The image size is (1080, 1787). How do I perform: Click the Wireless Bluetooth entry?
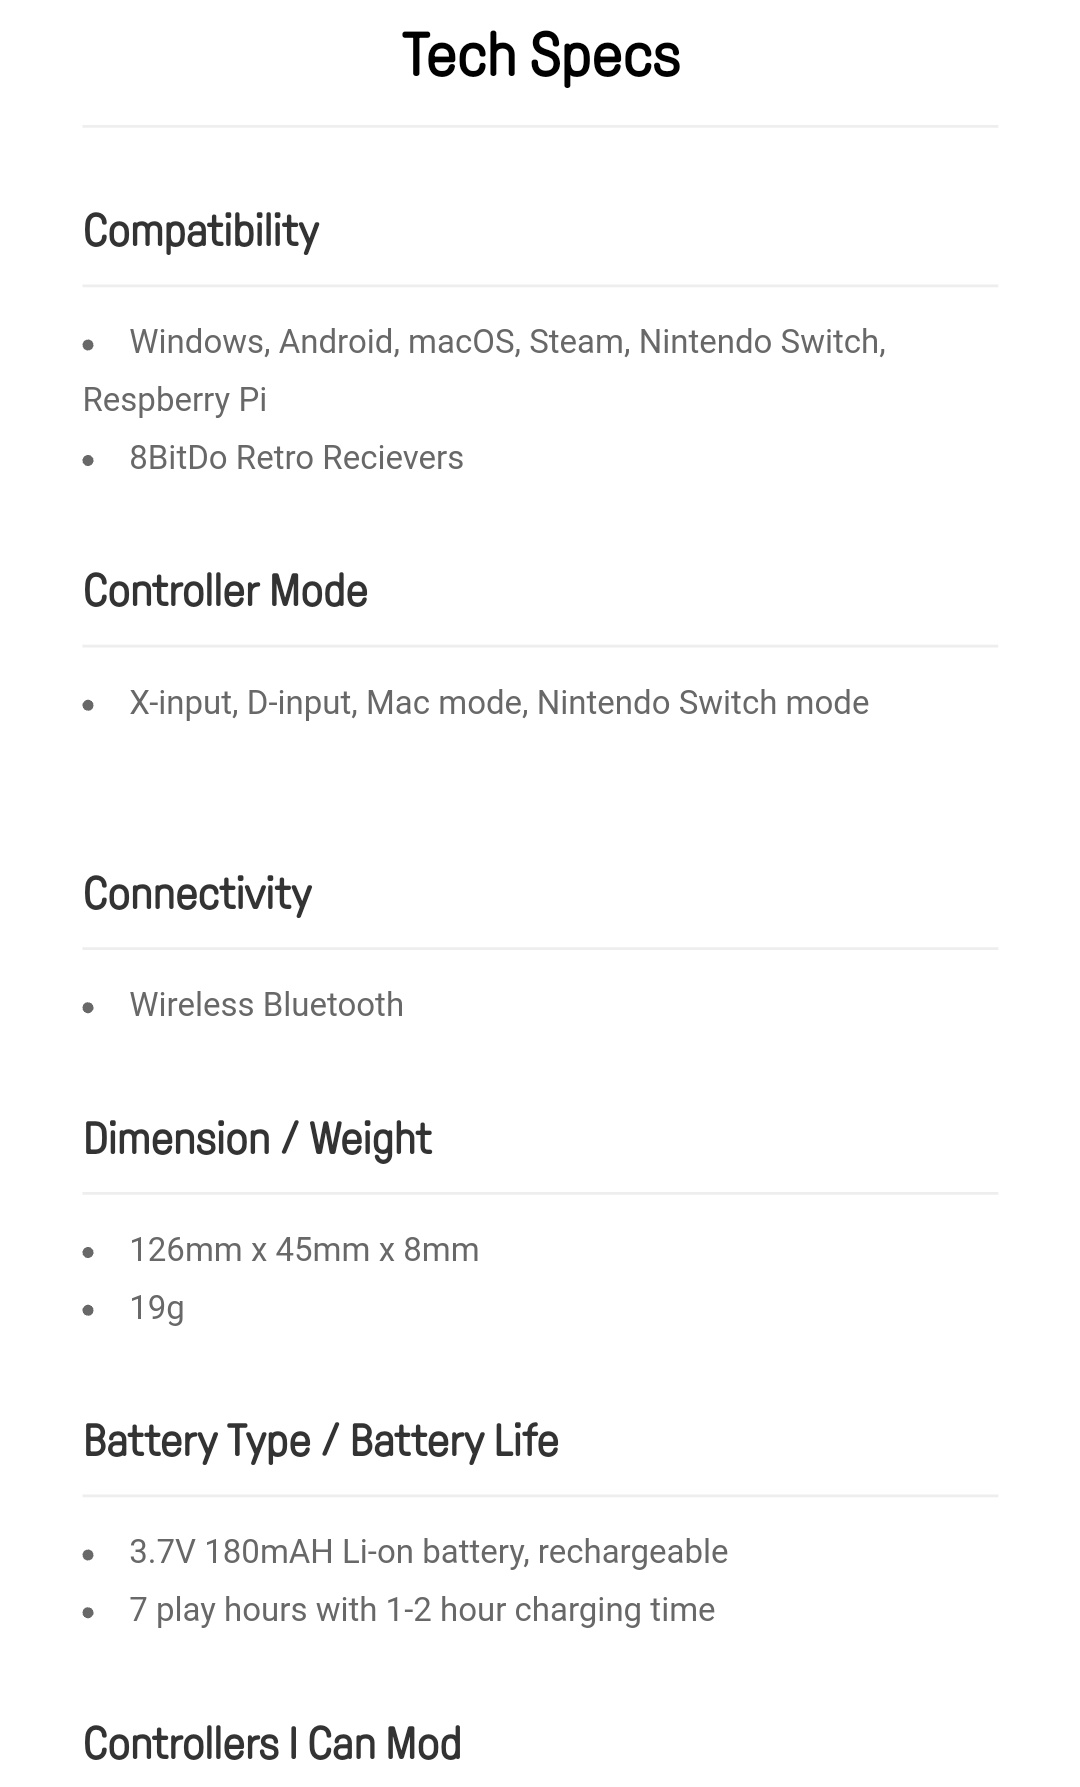pos(266,1005)
